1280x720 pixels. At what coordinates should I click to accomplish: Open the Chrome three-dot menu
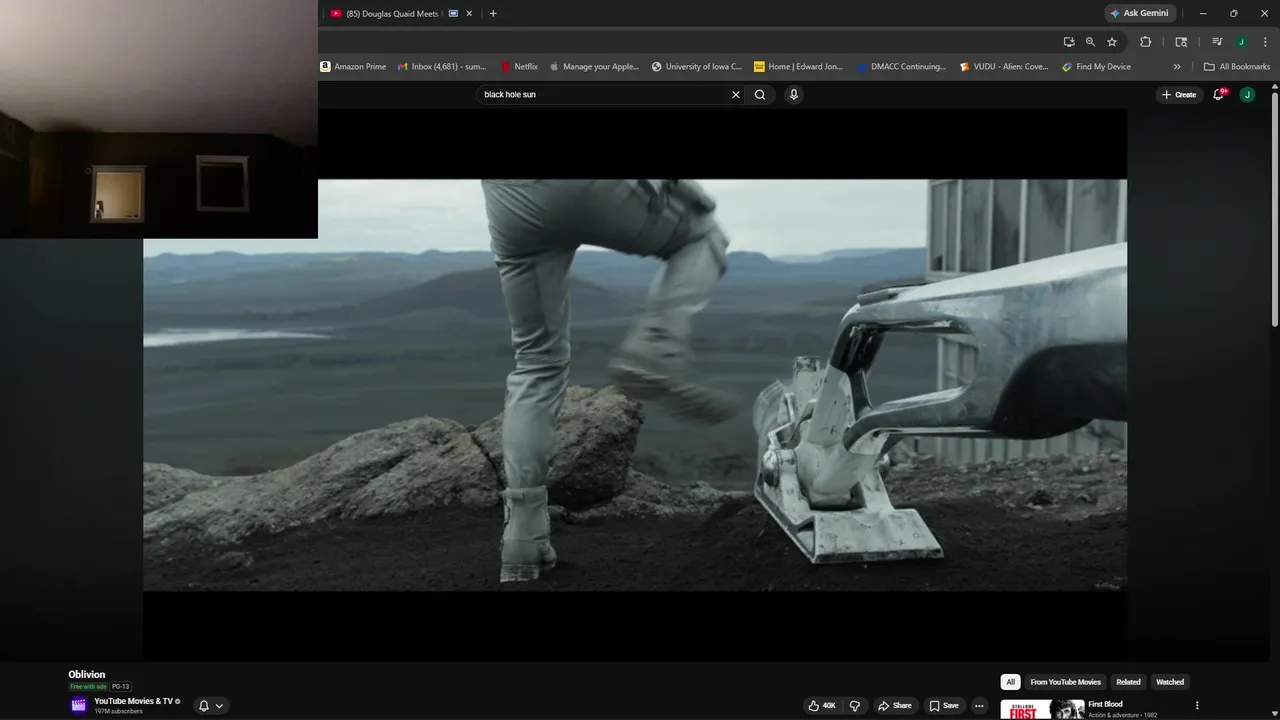pos(1265,42)
